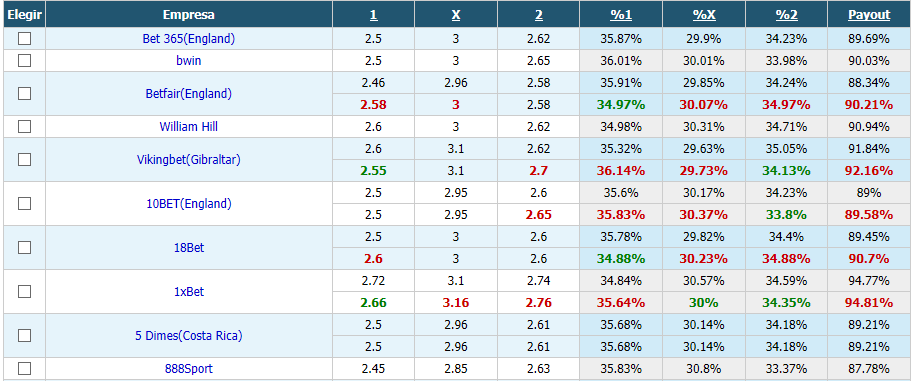The image size is (917, 381).
Task: Click the Empresa column header
Action: [188, 15]
